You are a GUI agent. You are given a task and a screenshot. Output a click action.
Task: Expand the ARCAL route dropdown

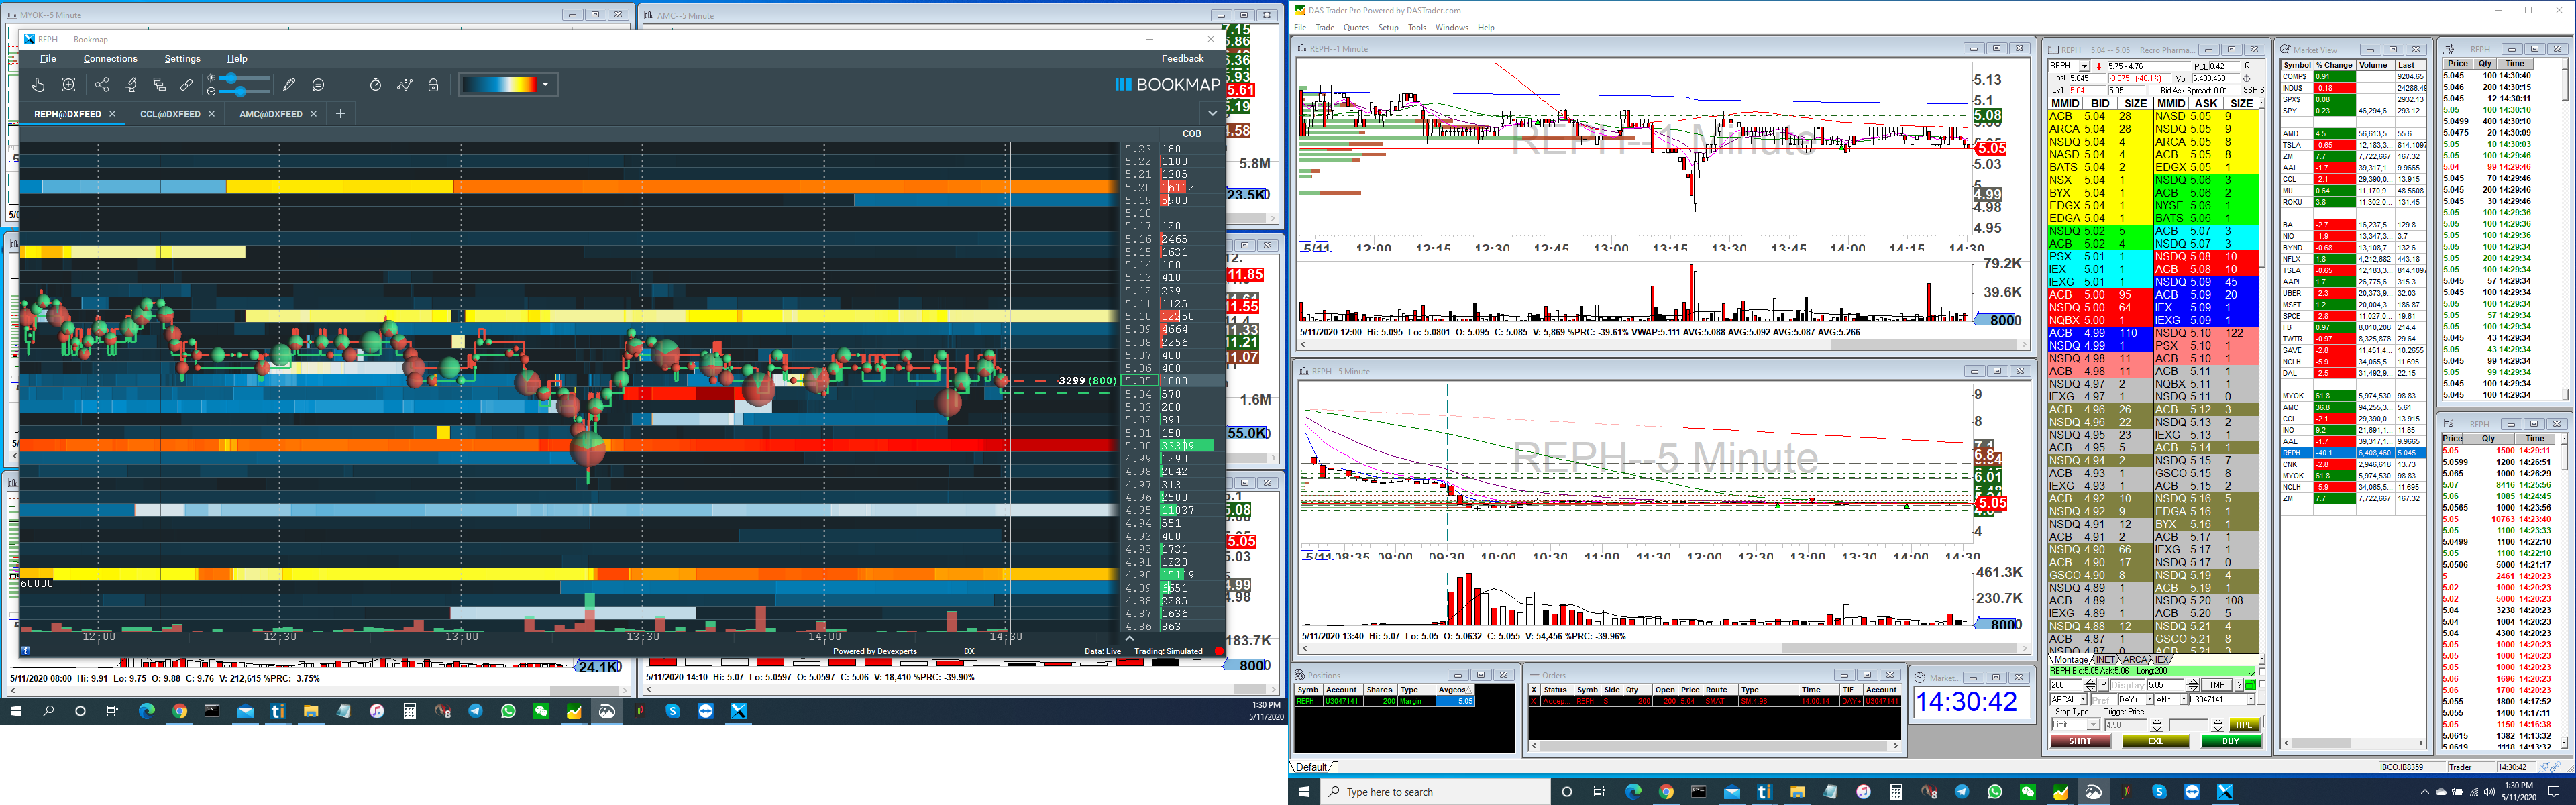click(2084, 699)
